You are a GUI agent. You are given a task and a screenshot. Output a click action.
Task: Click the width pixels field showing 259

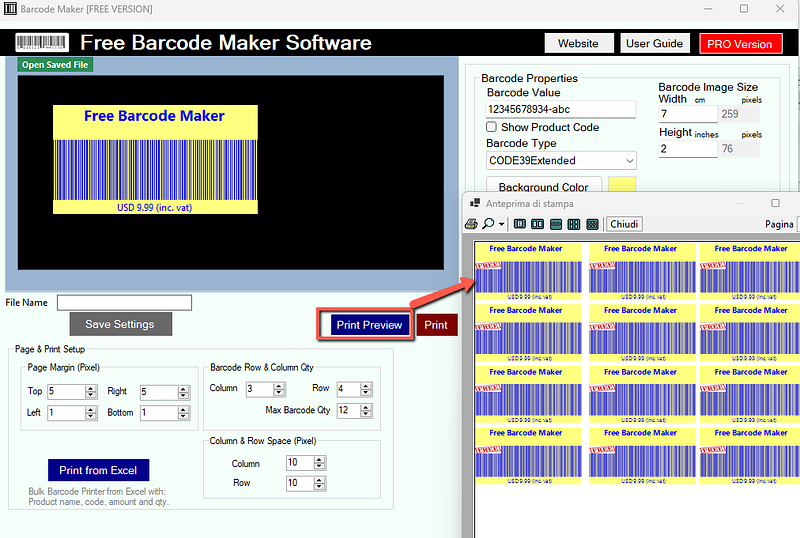coord(739,114)
